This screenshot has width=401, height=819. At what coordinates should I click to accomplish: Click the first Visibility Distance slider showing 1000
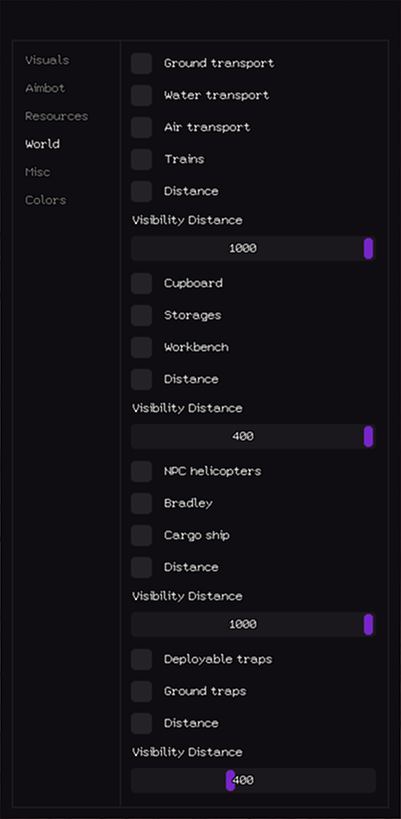point(253,248)
